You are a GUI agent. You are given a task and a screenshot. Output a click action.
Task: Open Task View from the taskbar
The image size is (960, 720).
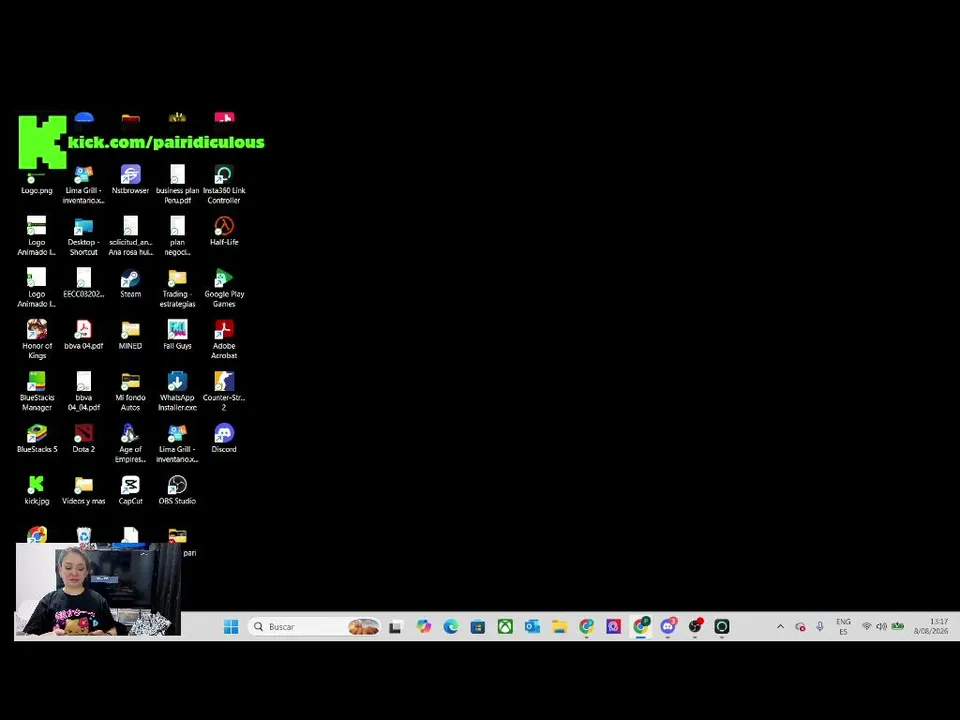(396, 626)
